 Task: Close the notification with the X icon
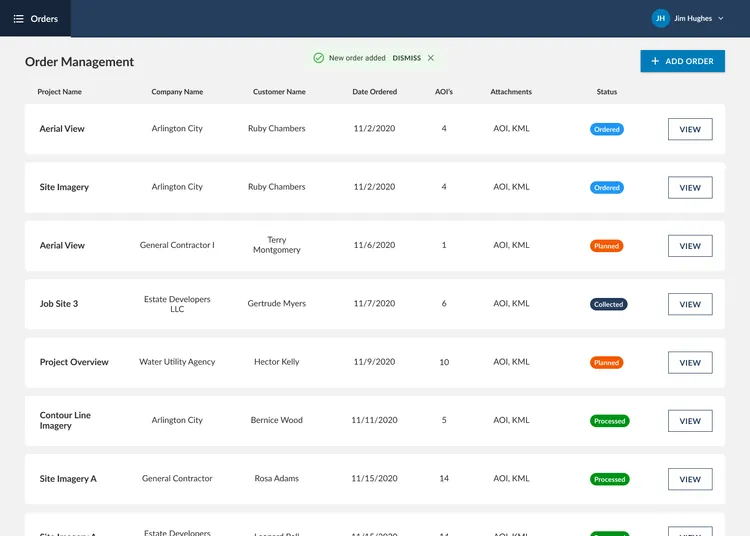(431, 58)
